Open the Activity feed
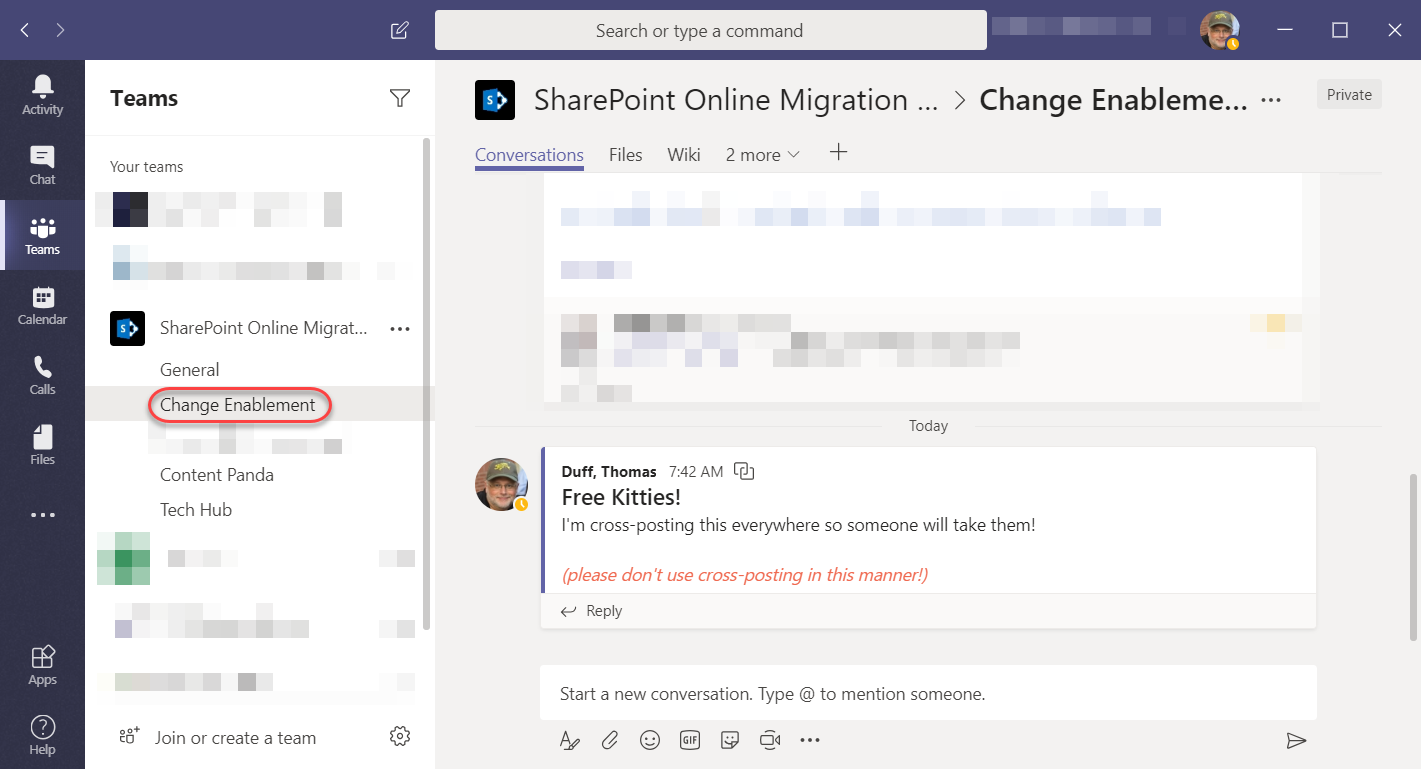Image resolution: width=1421 pixels, height=769 pixels. 42,93
